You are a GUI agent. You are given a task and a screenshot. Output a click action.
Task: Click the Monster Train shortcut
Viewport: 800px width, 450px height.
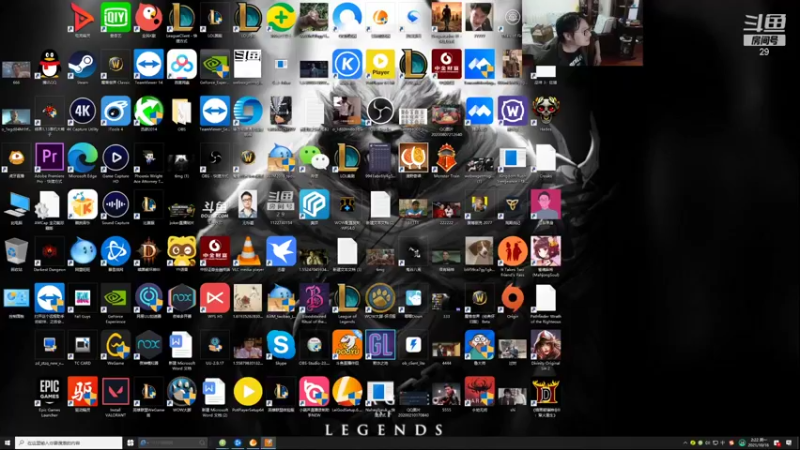point(446,159)
